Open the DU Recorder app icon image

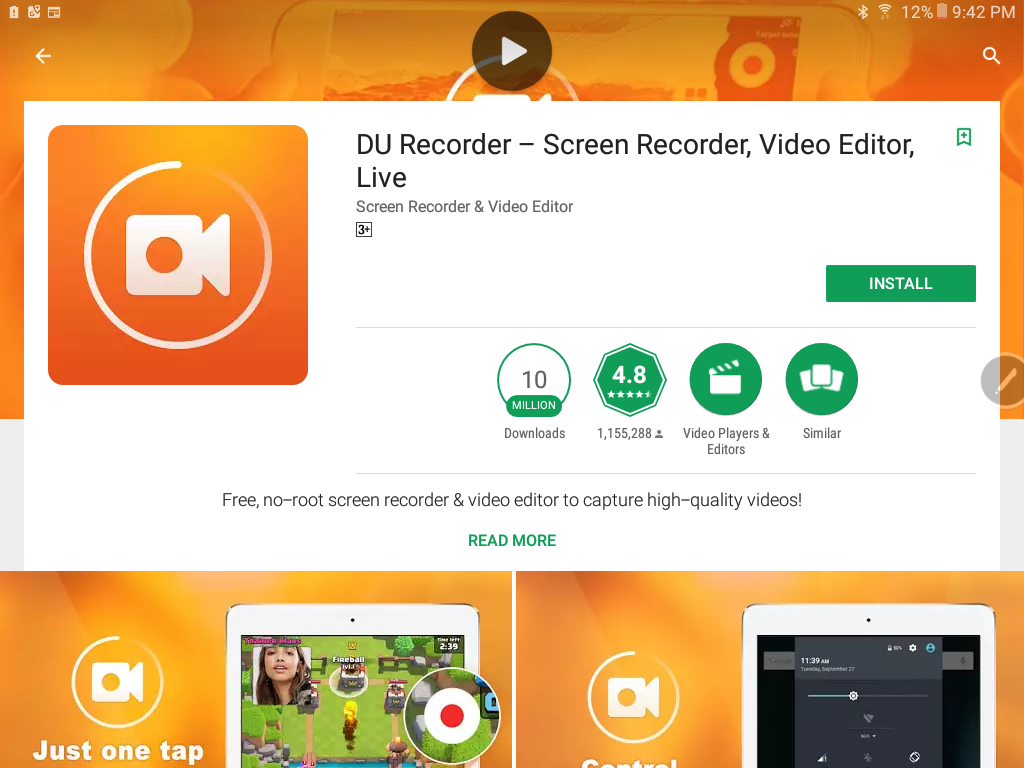click(x=178, y=255)
